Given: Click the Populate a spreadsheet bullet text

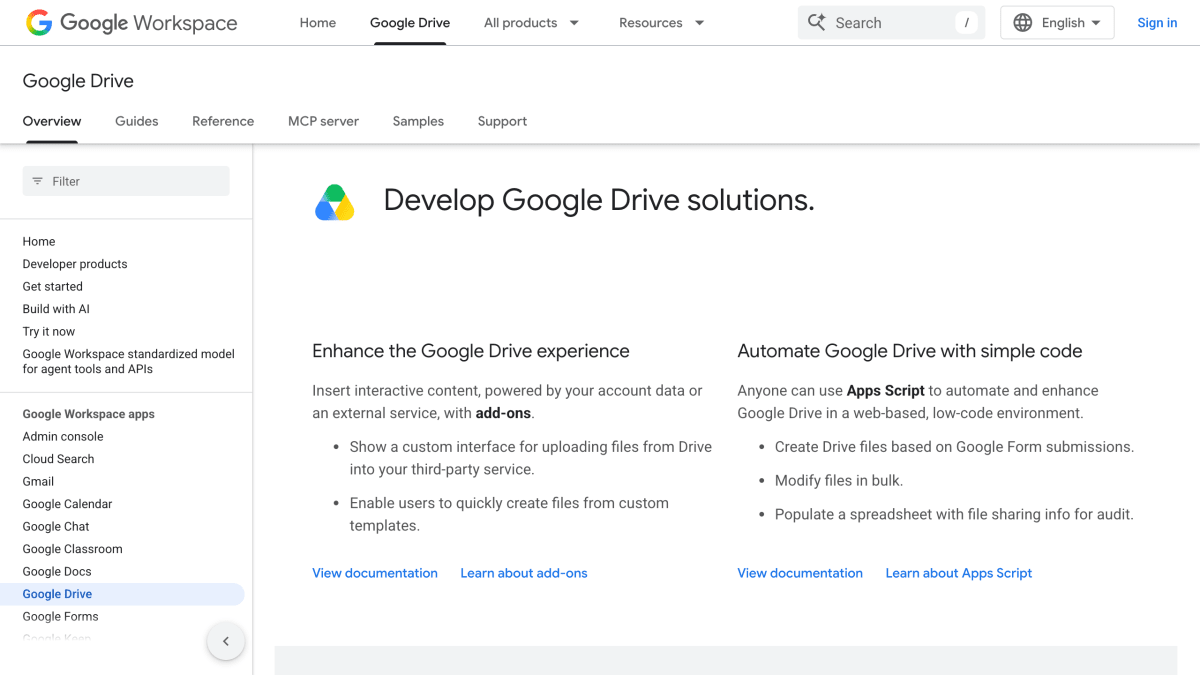Looking at the screenshot, I should (954, 515).
